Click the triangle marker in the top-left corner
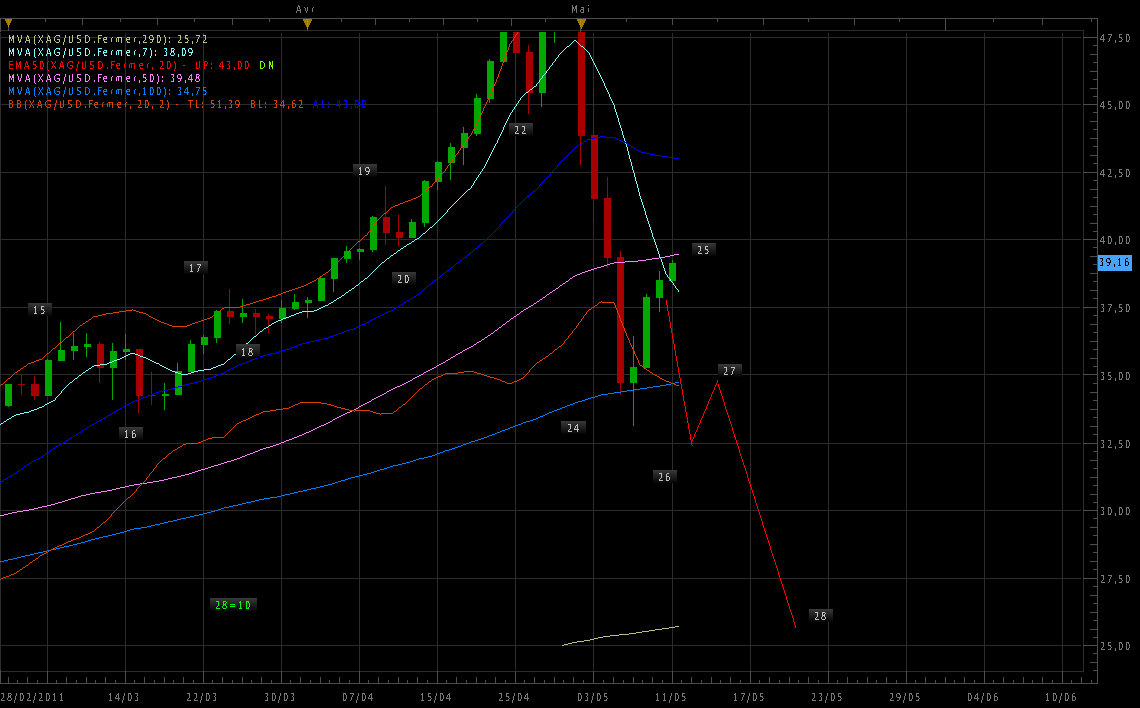Screen dimensions: 1140x708 8,22
